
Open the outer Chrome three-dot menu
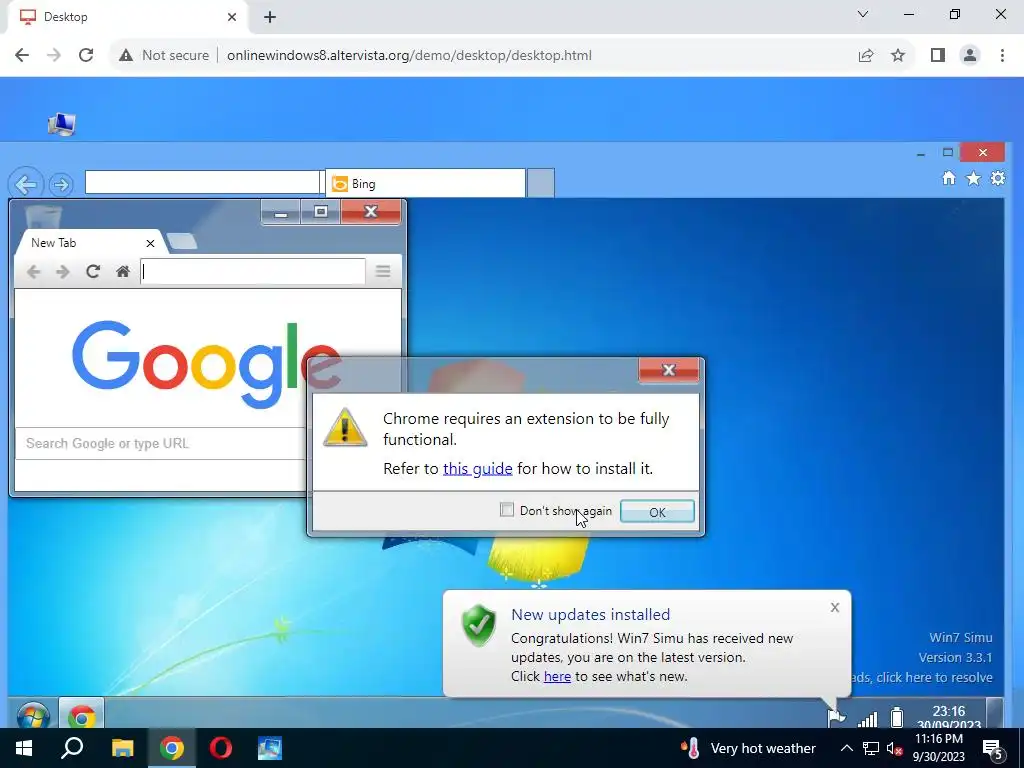pos(1002,56)
